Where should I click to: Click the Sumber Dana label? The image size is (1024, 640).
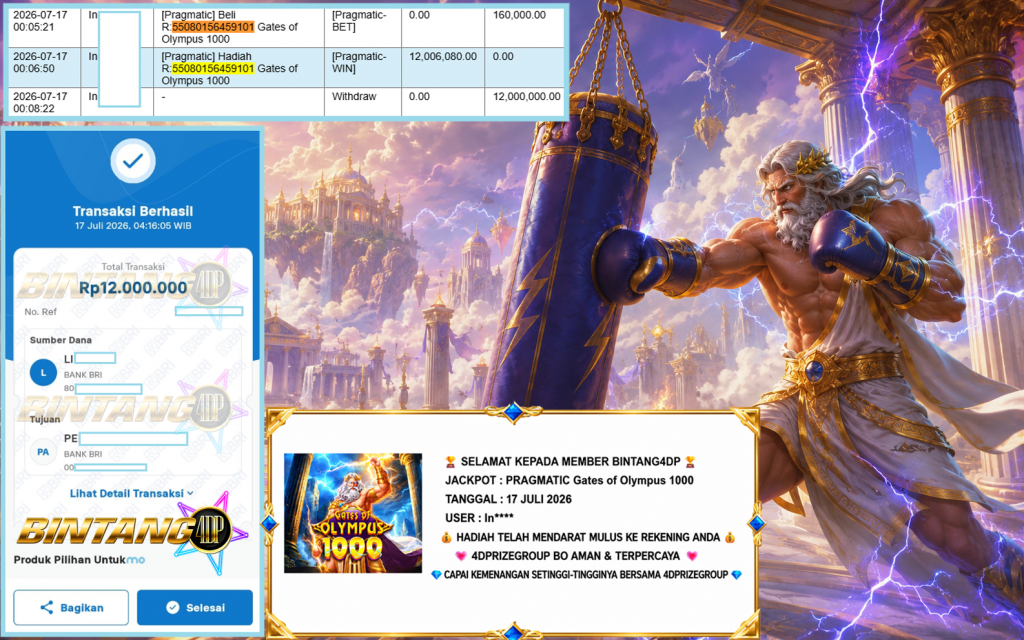click(61, 340)
